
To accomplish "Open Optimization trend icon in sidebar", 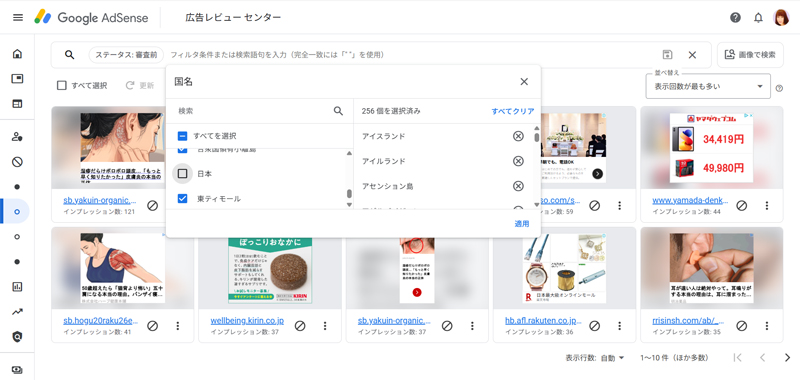I will coord(17,312).
